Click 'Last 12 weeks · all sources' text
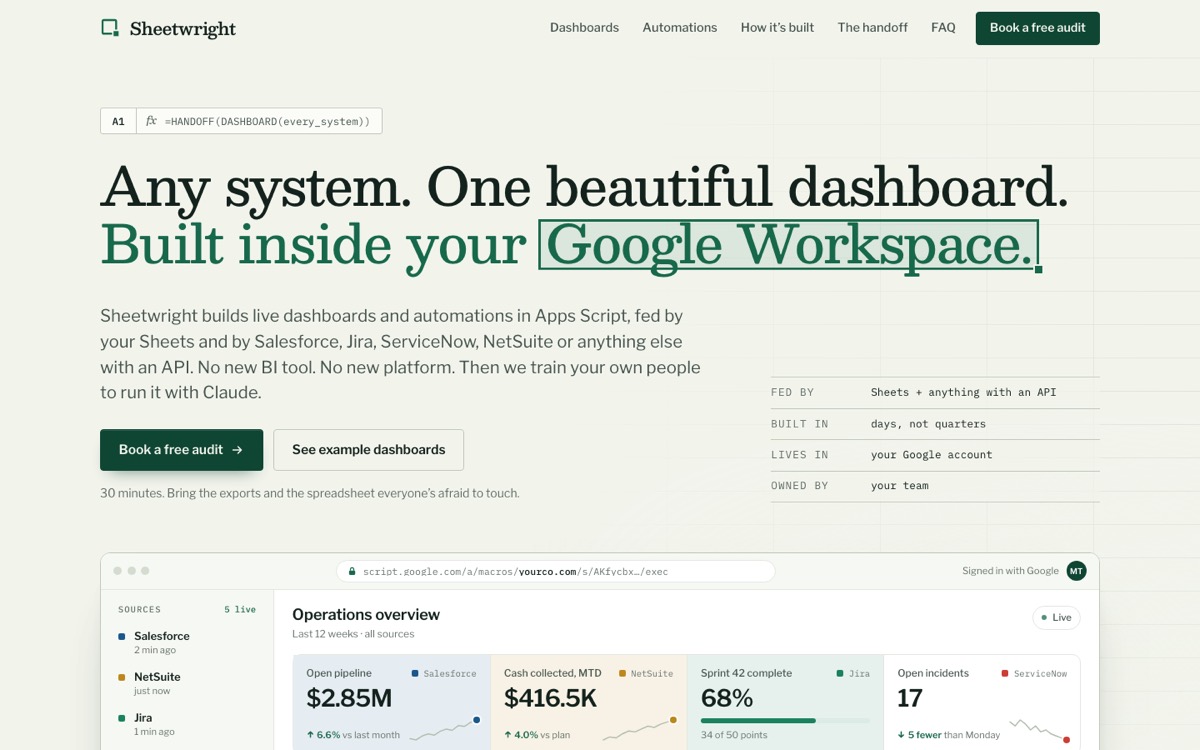 pyautogui.click(x=353, y=634)
